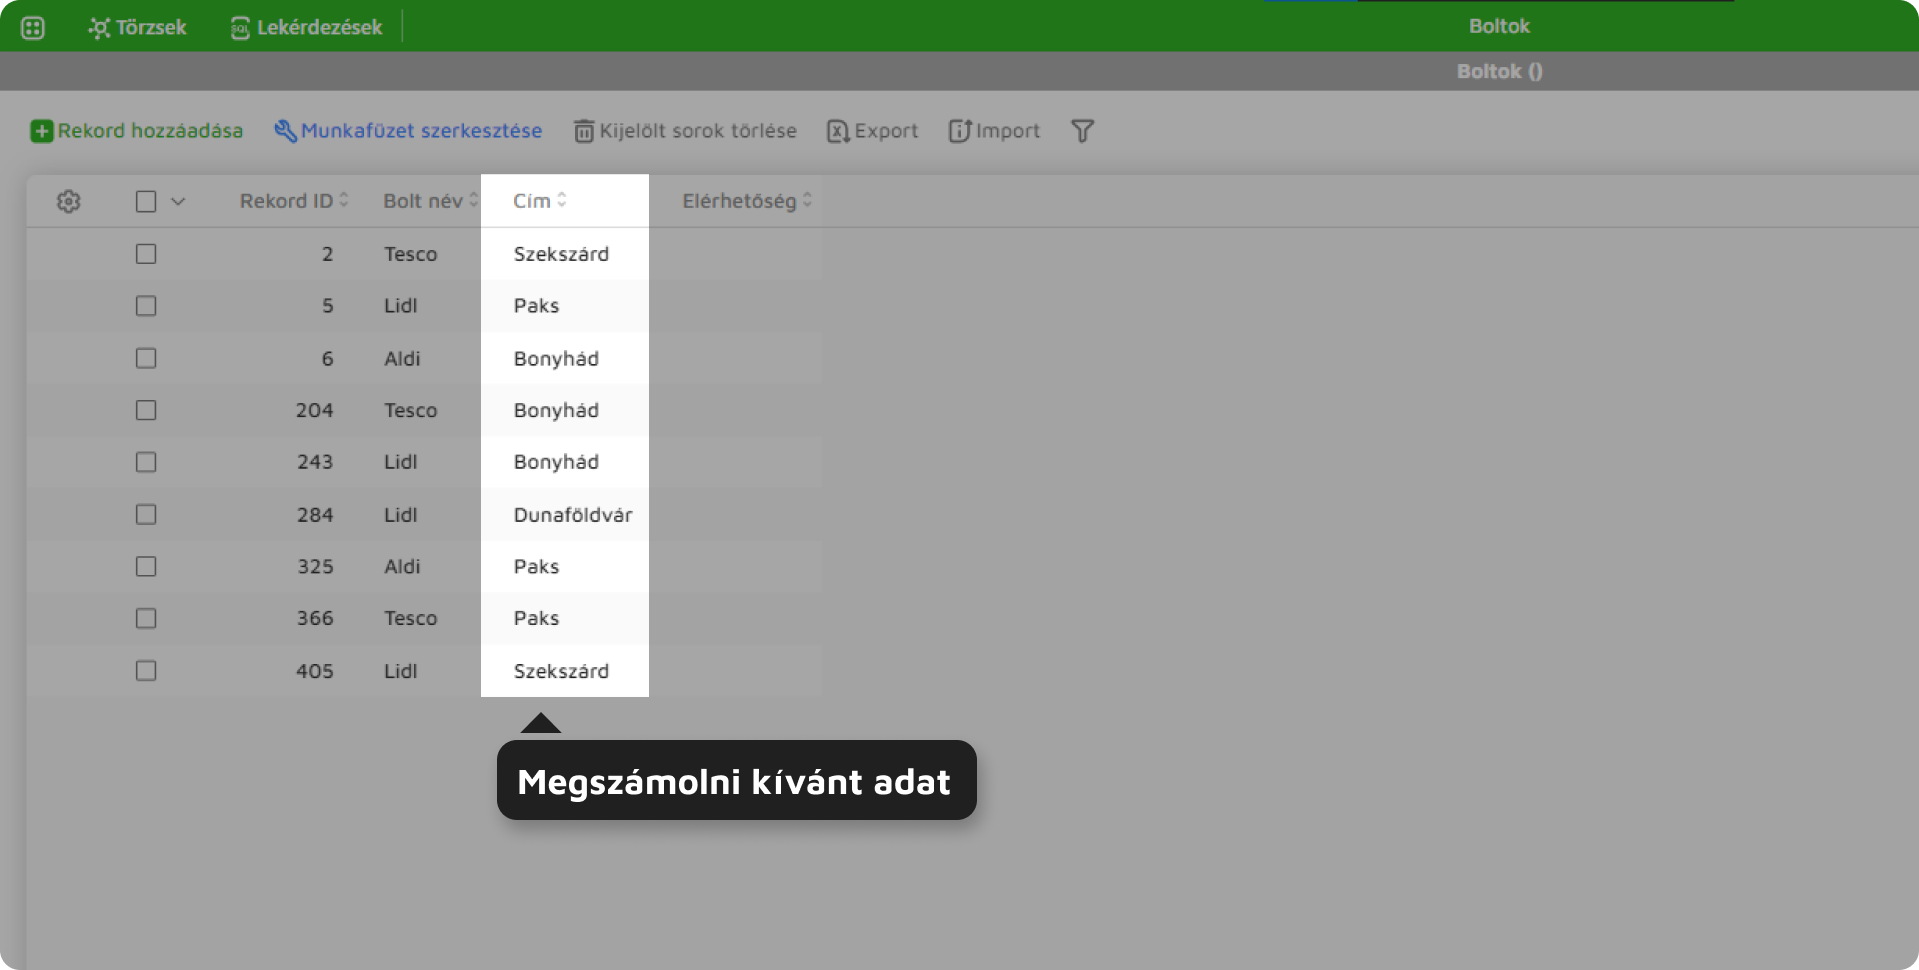
Task: Check the row with Rekord ID 6
Action: click(x=146, y=358)
